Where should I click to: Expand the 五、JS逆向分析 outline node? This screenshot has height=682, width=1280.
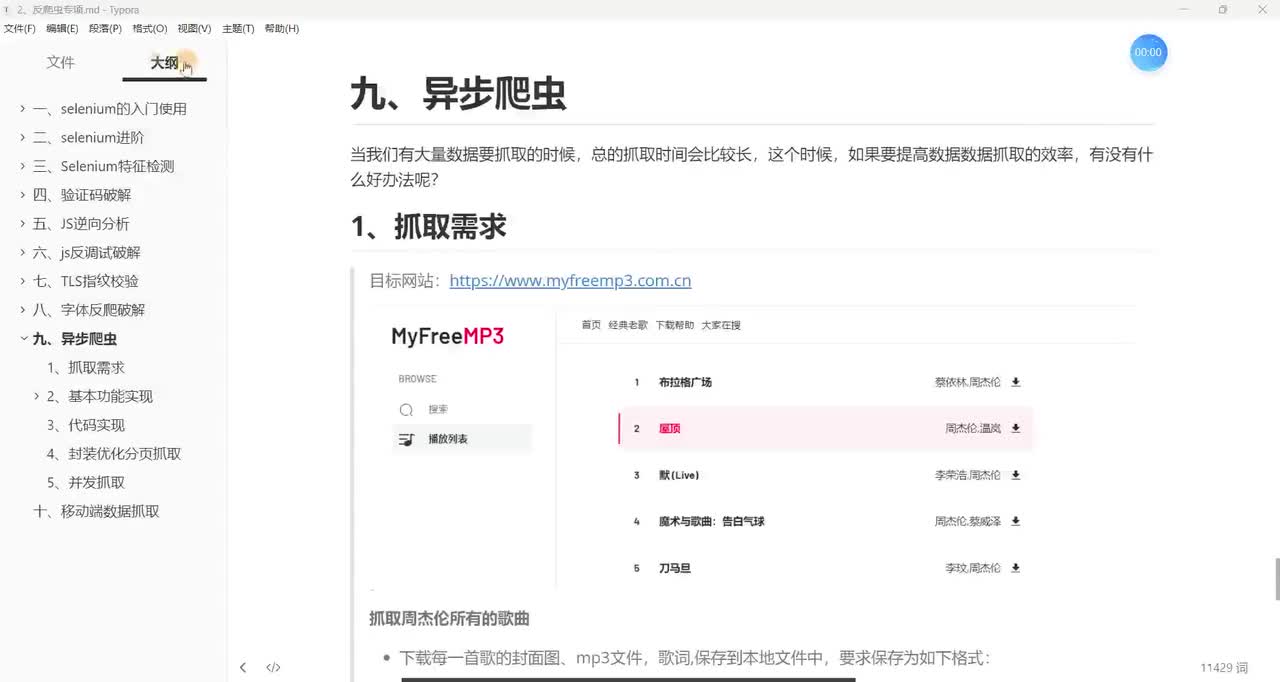[23, 224]
